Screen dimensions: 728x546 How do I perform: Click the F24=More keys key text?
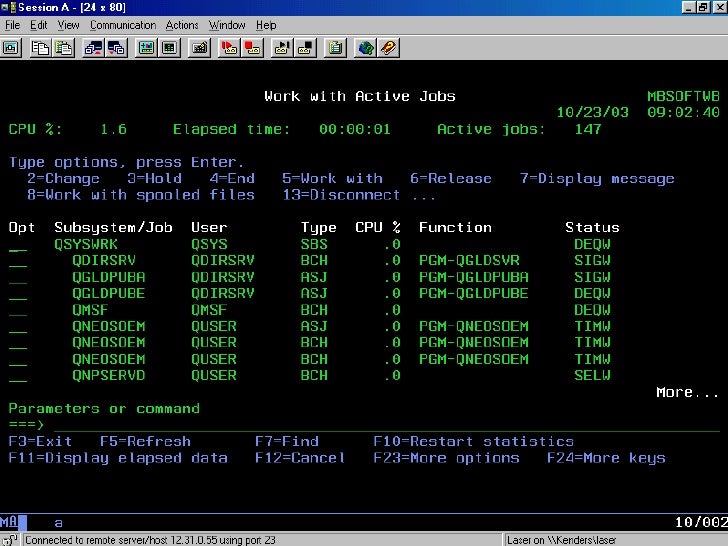[606, 458]
